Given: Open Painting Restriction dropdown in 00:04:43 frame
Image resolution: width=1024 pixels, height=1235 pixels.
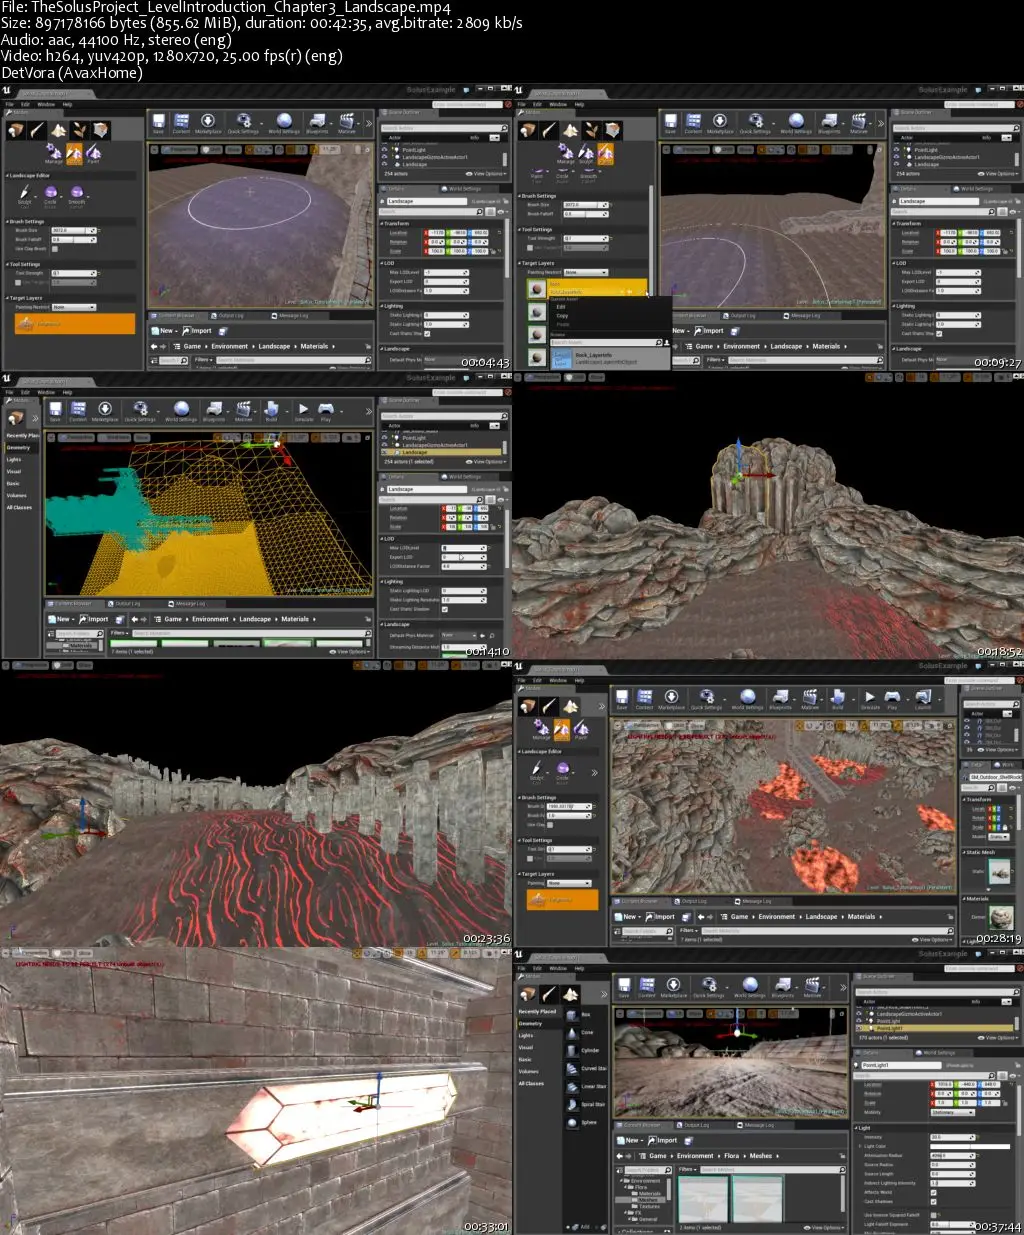Looking at the screenshot, I should (x=73, y=307).
